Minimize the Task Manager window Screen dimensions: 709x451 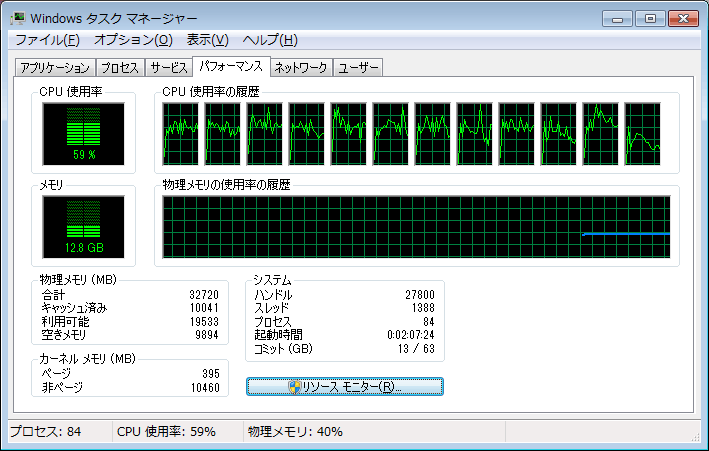(617, 19)
